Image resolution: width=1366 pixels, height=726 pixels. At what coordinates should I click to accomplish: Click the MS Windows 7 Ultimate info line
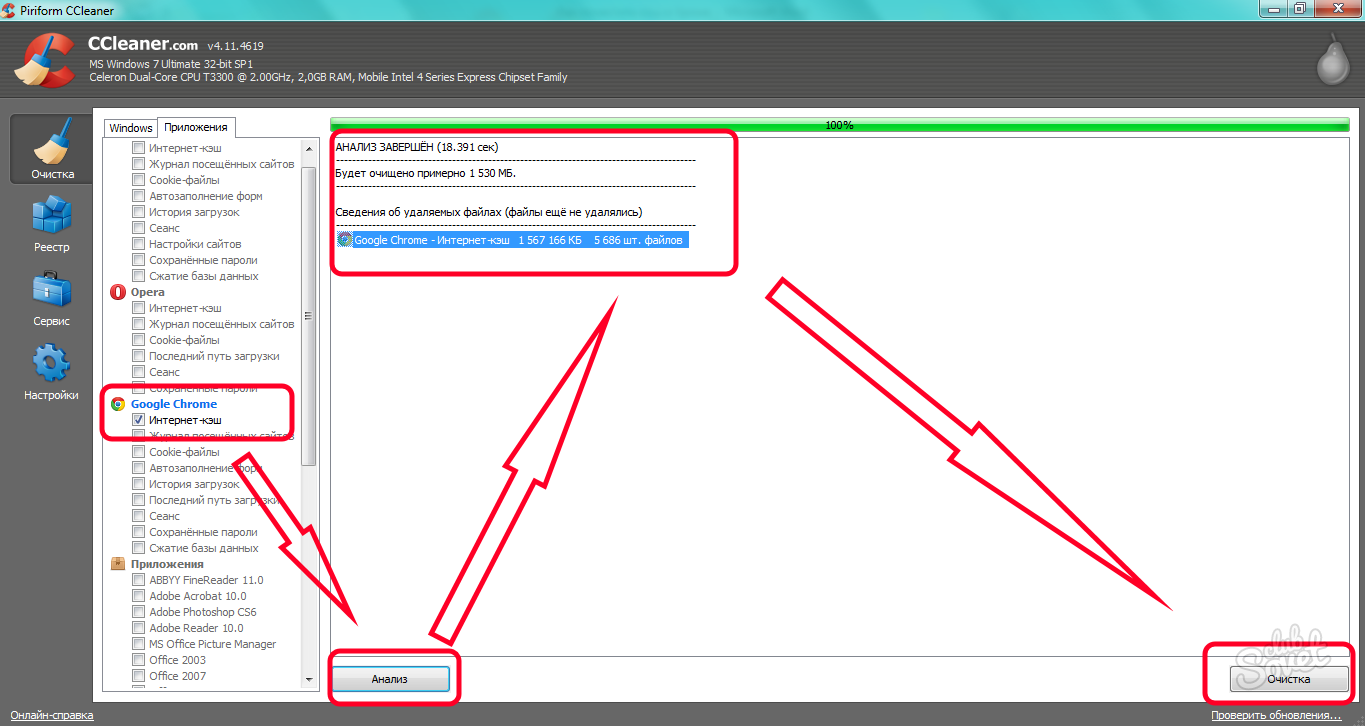[x=171, y=64]
